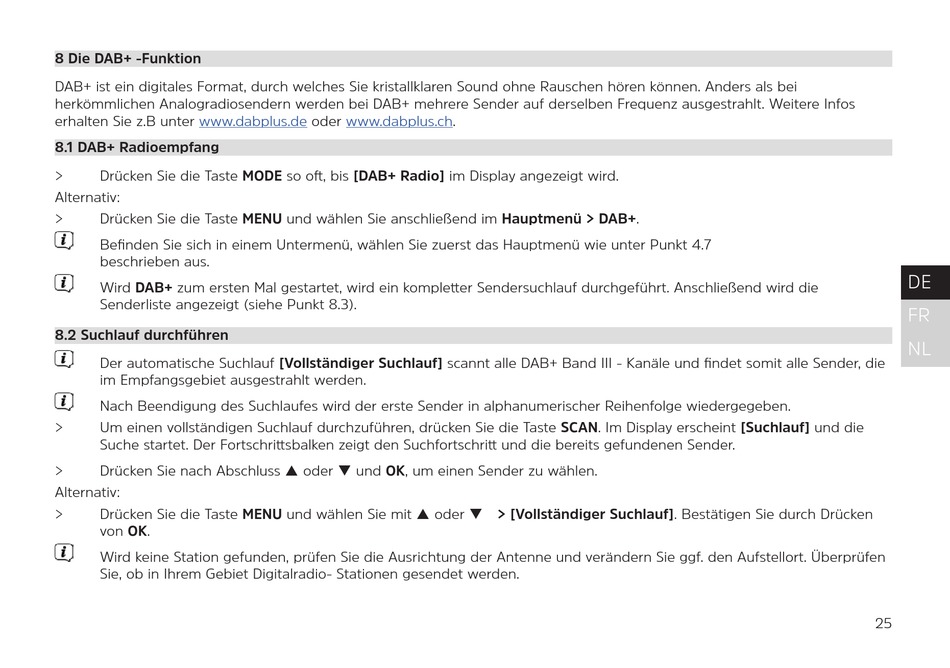The height and width of the screenshot is (668, 950).
Task: Click bold 'MENU' in 'wählen Sie anschließend' line
Action: (x=262, y=219)
